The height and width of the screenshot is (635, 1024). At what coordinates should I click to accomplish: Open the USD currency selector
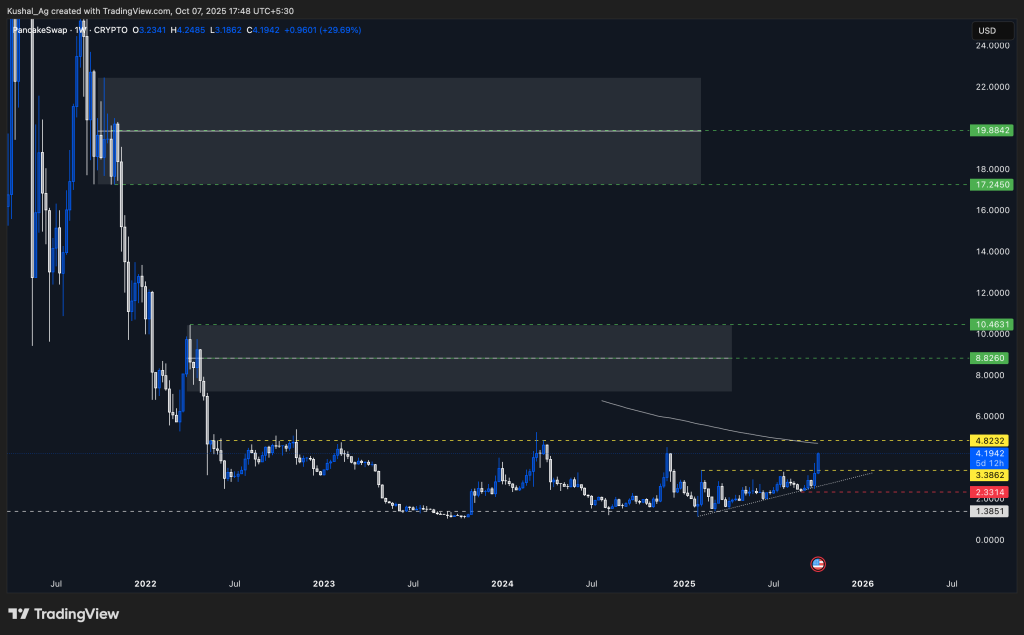993,31
